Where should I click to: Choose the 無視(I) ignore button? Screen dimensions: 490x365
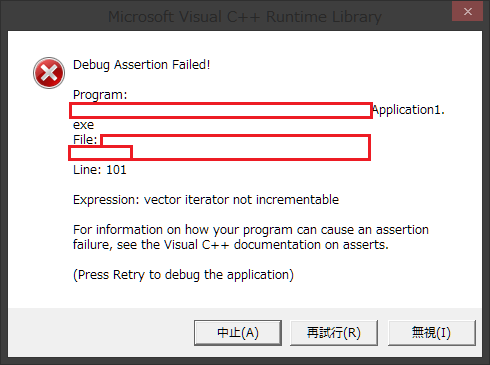(x=432, y=333)
